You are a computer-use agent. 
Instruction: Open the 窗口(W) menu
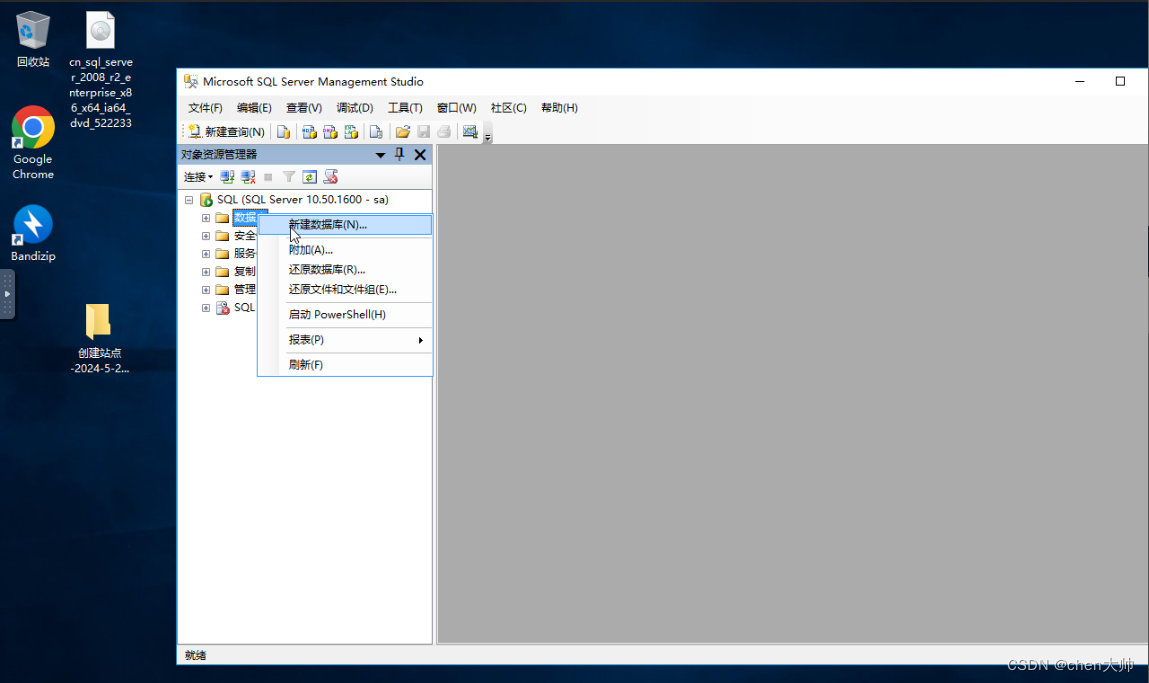(x=457, y=108)
